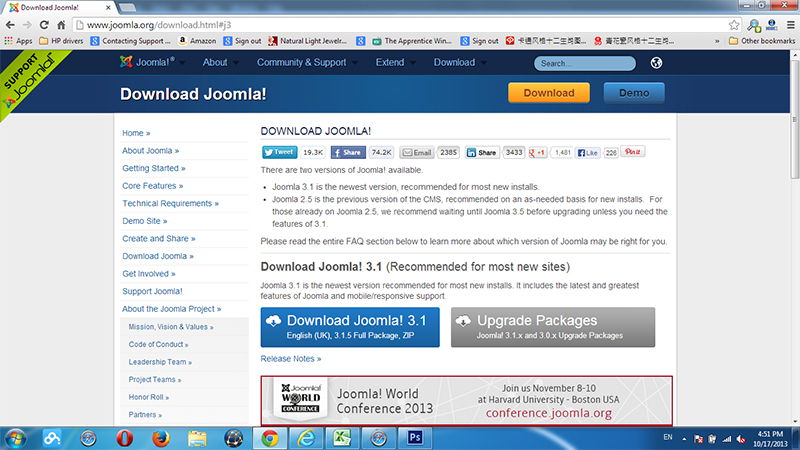Open Honor Roll sublink
This screenshot has width=800, height=450.
click(x=148, y=397)
